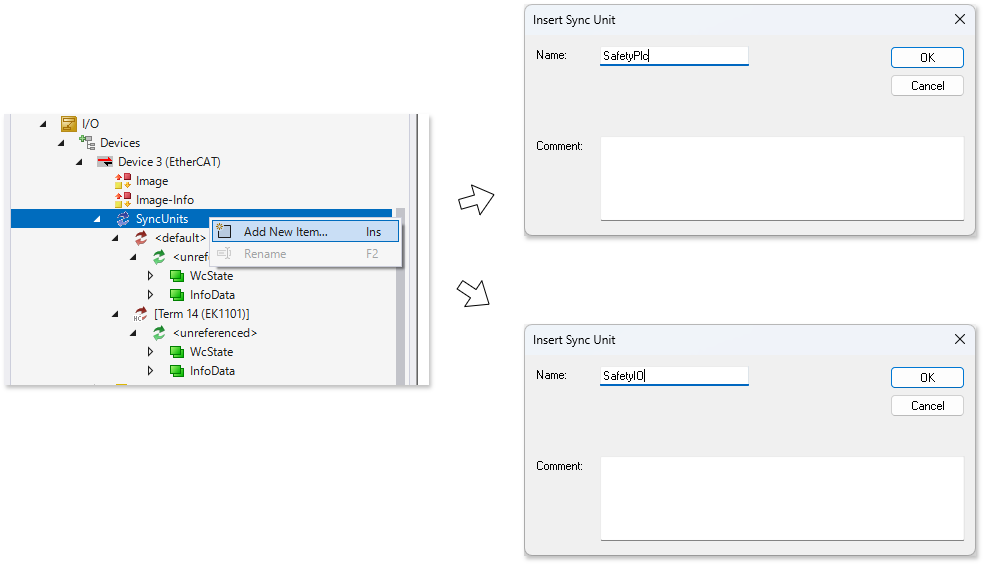Image resolution: width=983 pixels, height=564 pixels.
Task: Close the SafetyPlc Insert Sync Unit dialog
Action: [x=960, y=19]
